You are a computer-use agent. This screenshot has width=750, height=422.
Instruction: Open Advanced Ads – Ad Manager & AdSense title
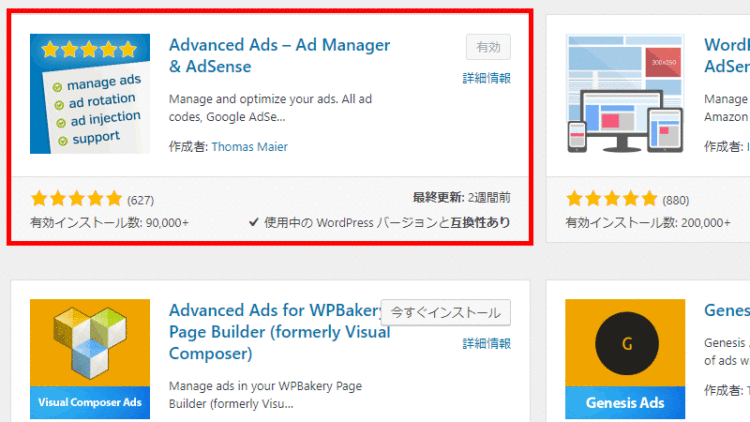pyautogui.click(x=279, y=56)
